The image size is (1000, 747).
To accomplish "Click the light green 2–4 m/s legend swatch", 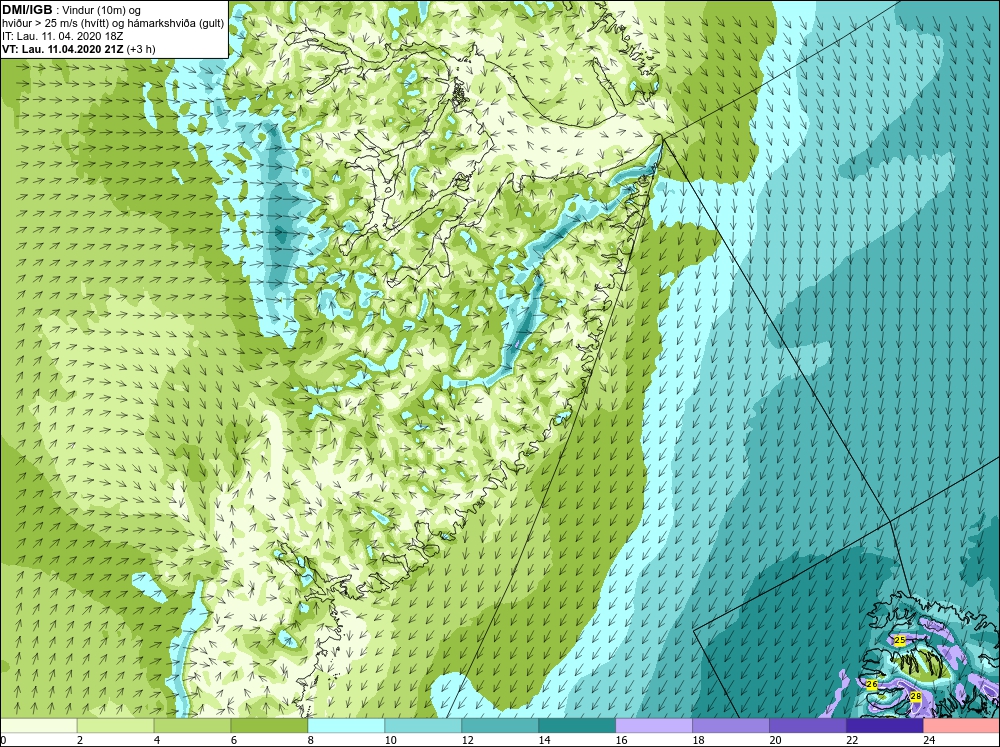I will point(115,726).
